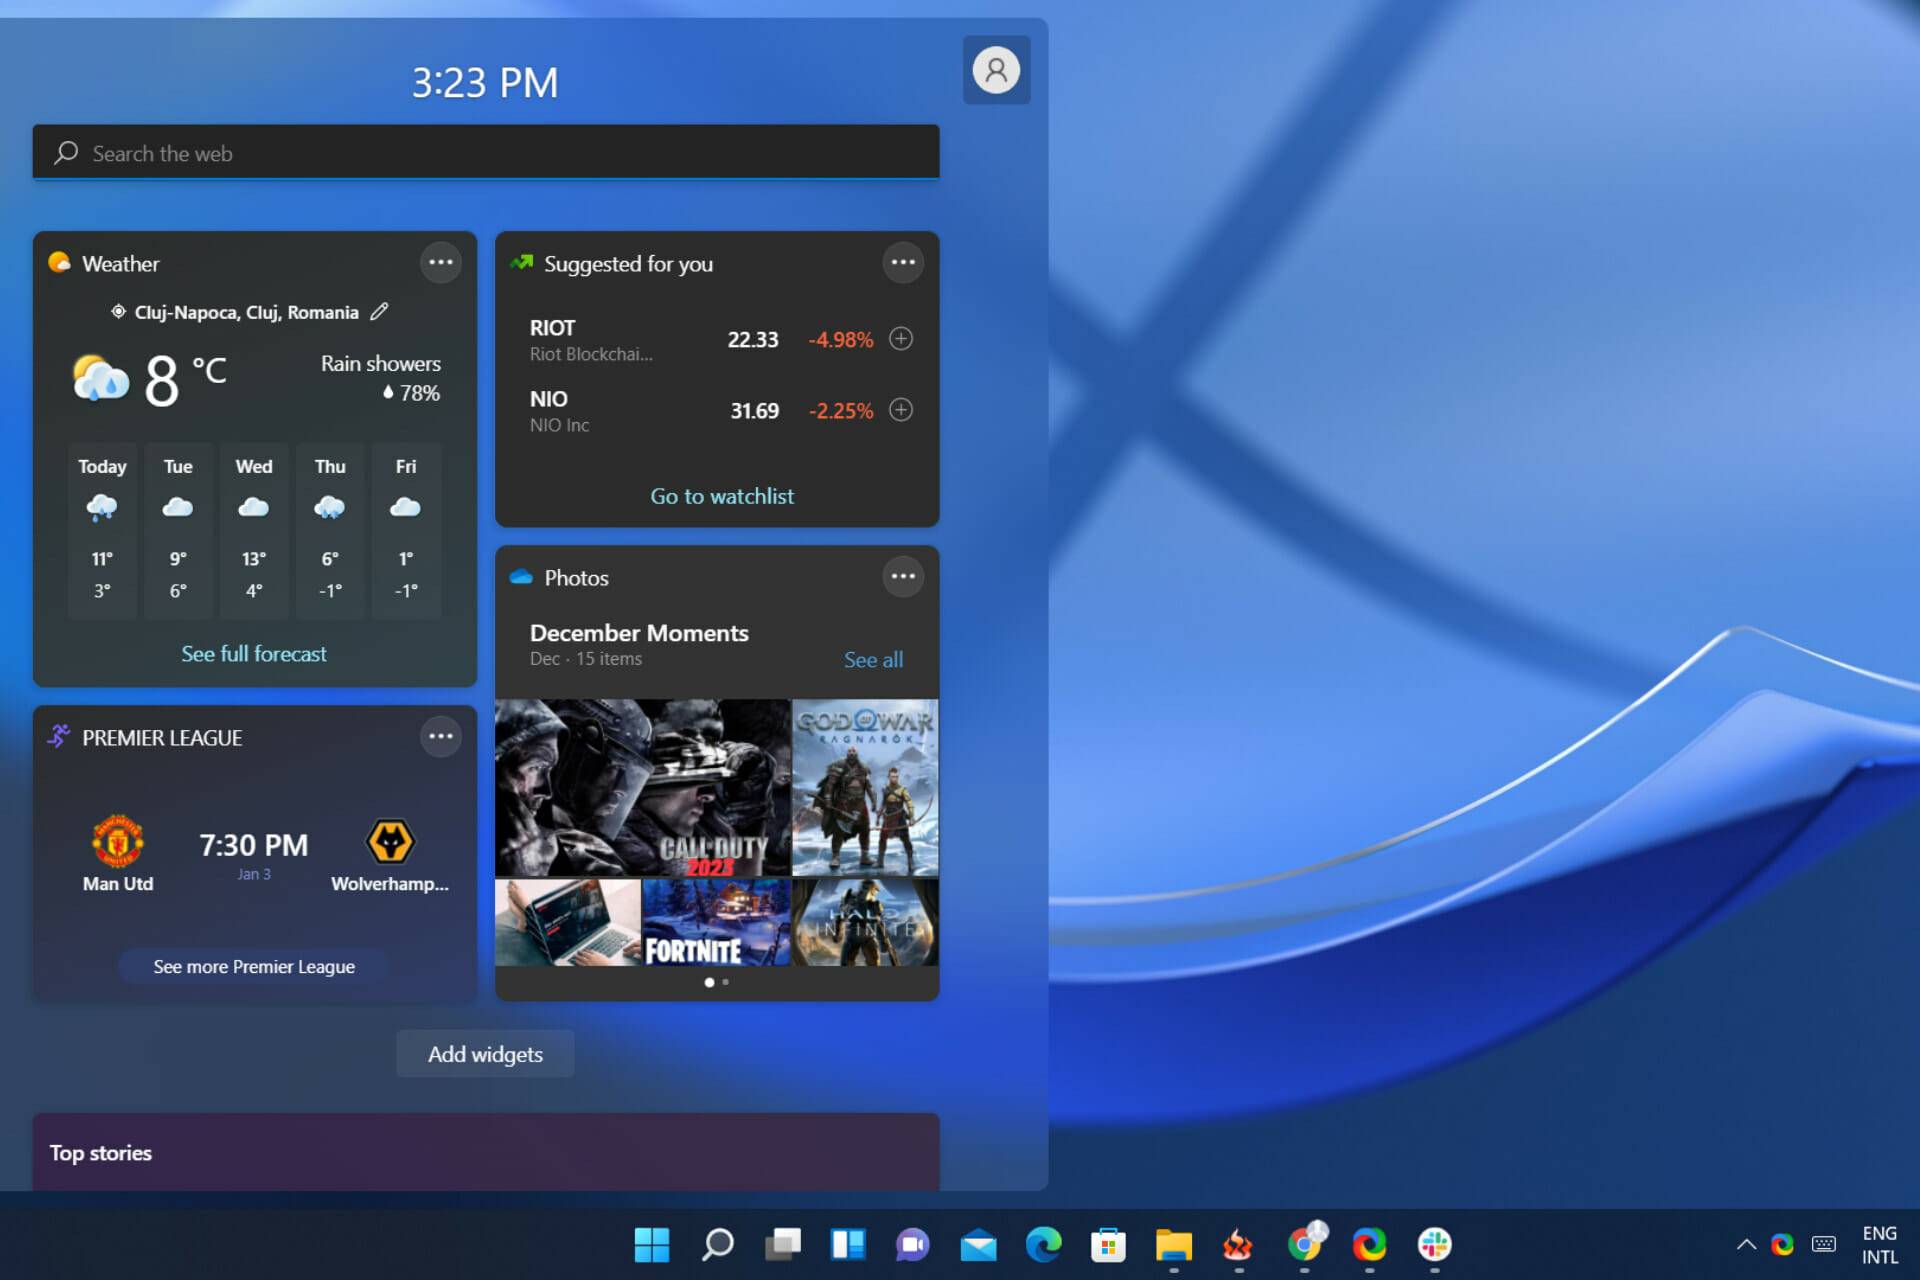Image resolution: width=1920 pixels, height=1280 pixels.
Task: Add NIO stock to watchlist with plus icon
Action: pyautogui.click(x=899, y=410)
